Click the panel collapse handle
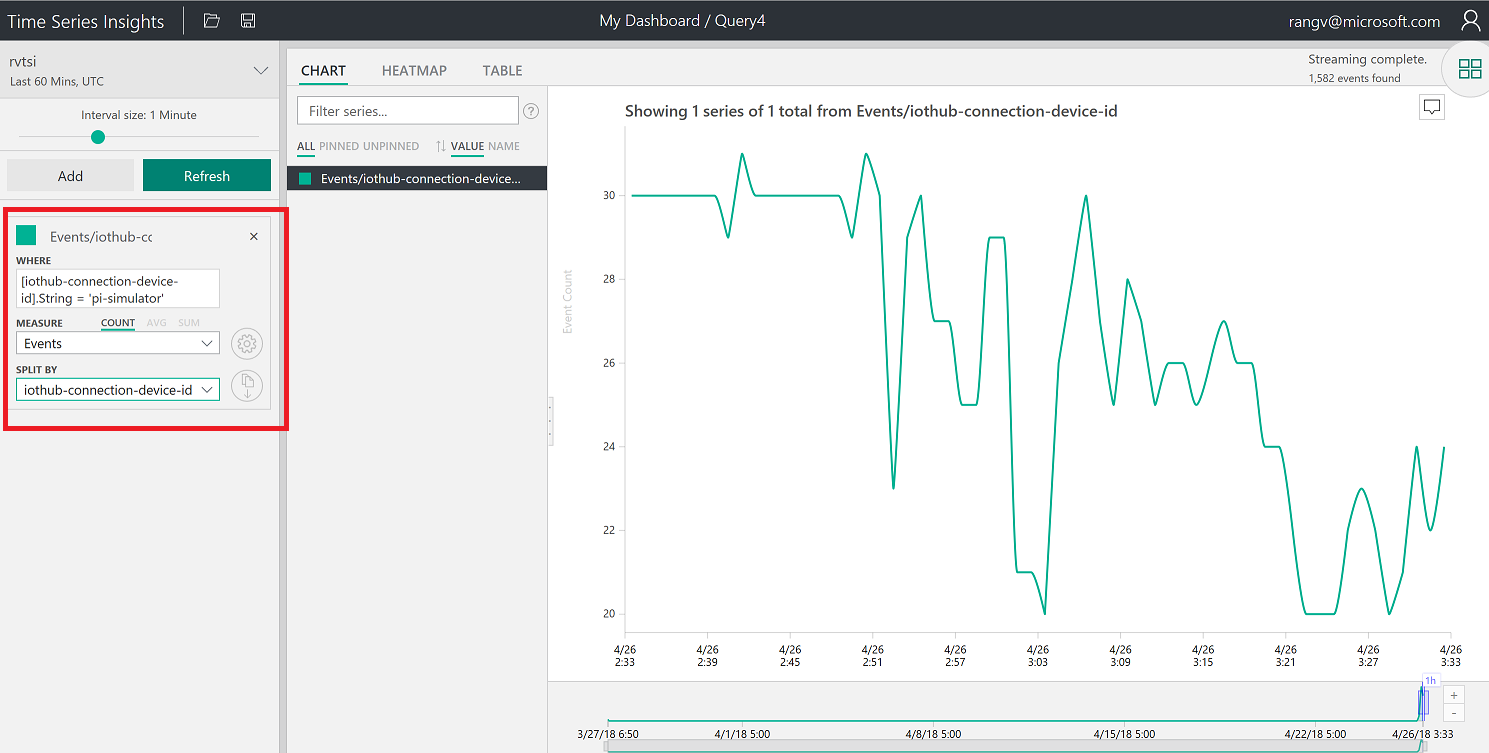The width and height of the screenshot is (1489, 753). click(x=550, y=421)
